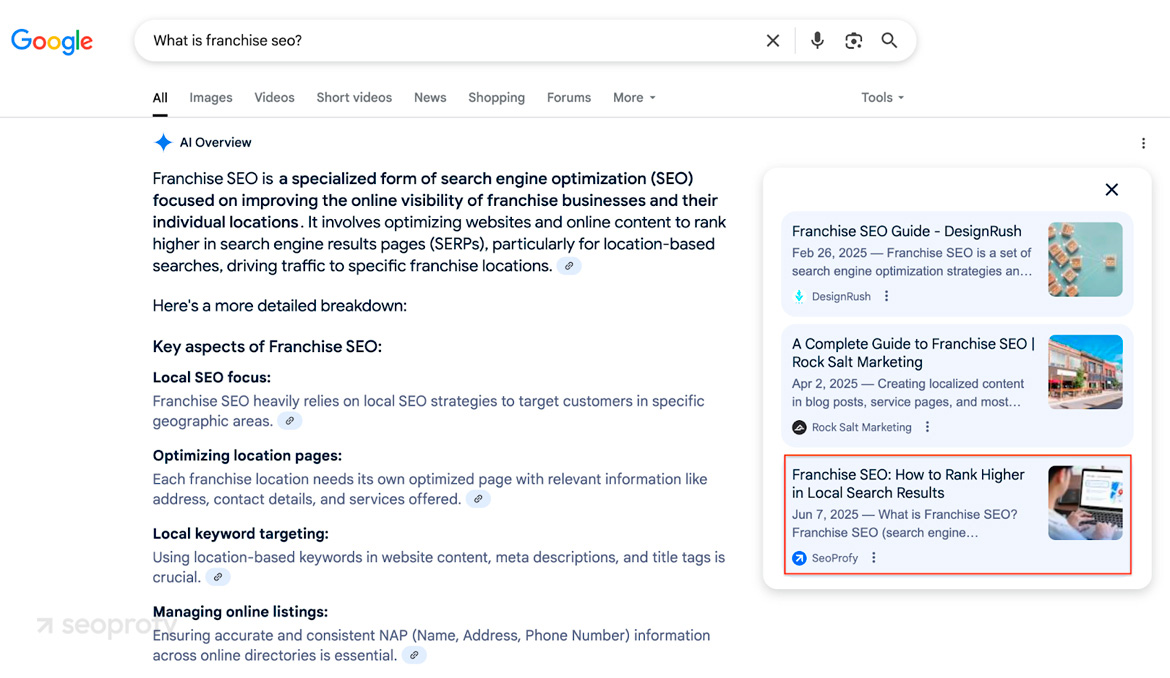Click the SeoProfy favicon
This screenshot has width=1170, height=678.
pyautogui.click(x=799, y=558)
